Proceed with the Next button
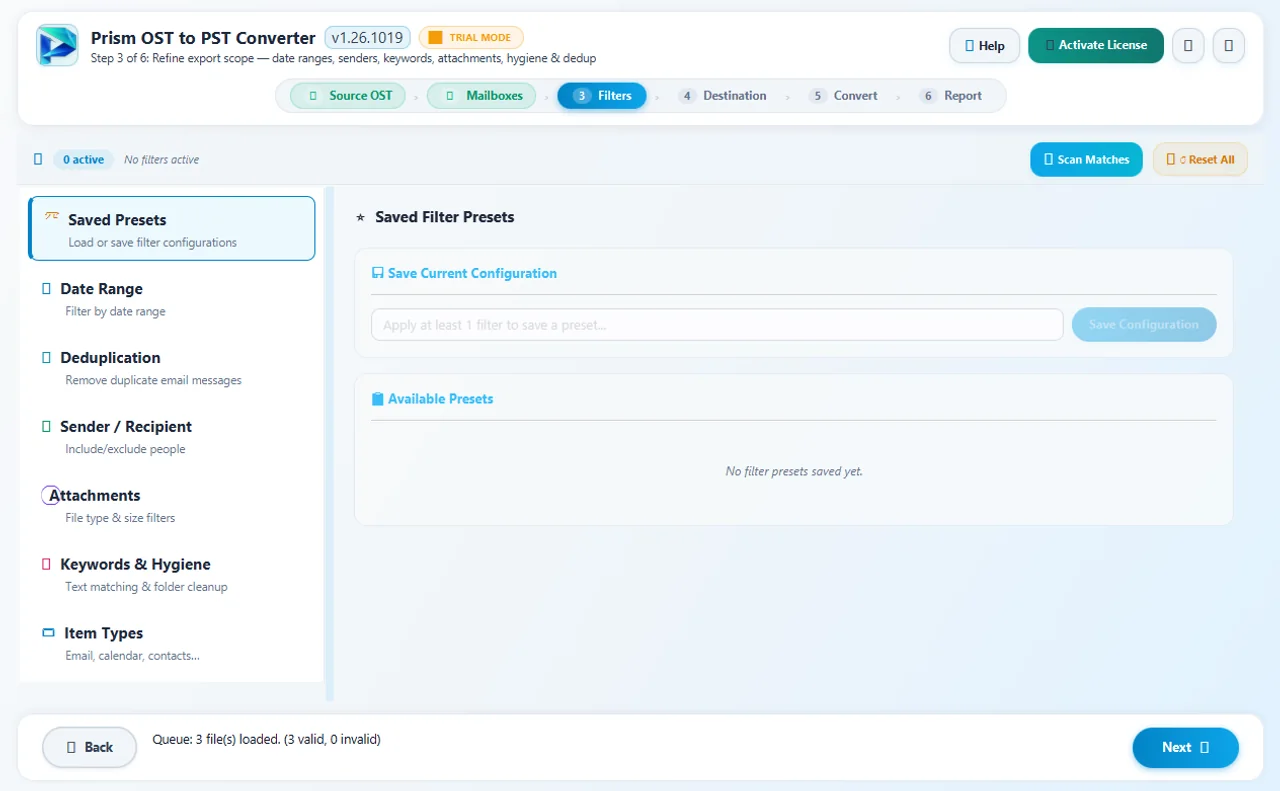The width and height of the screenshot is (1280, 791). [1185, 747]
